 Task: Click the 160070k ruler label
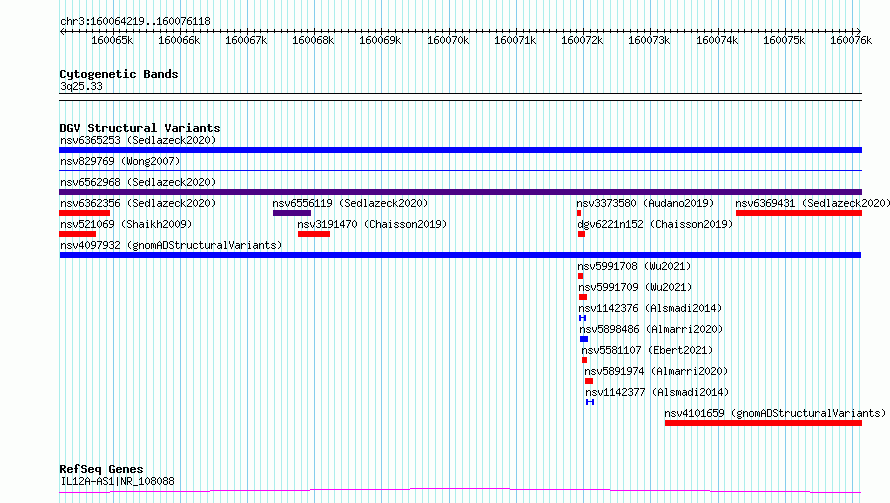point(448,40)
